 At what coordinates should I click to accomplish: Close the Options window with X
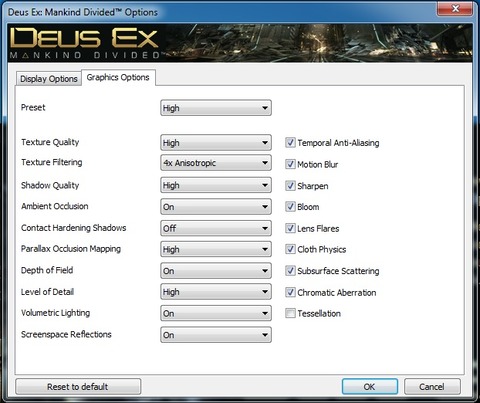(455, 8)
